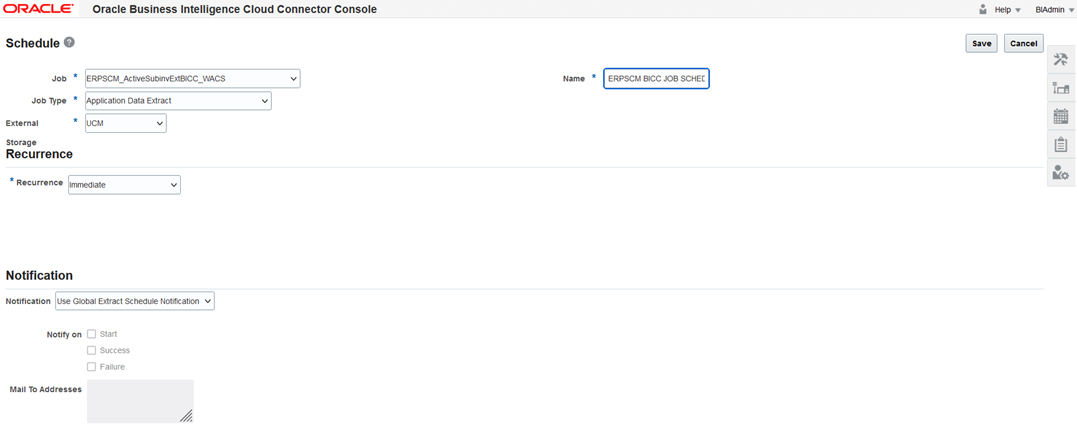Click the user person icon beside Help
Viewport: 1077px width, 430px height.
click(x=983, y=10)
